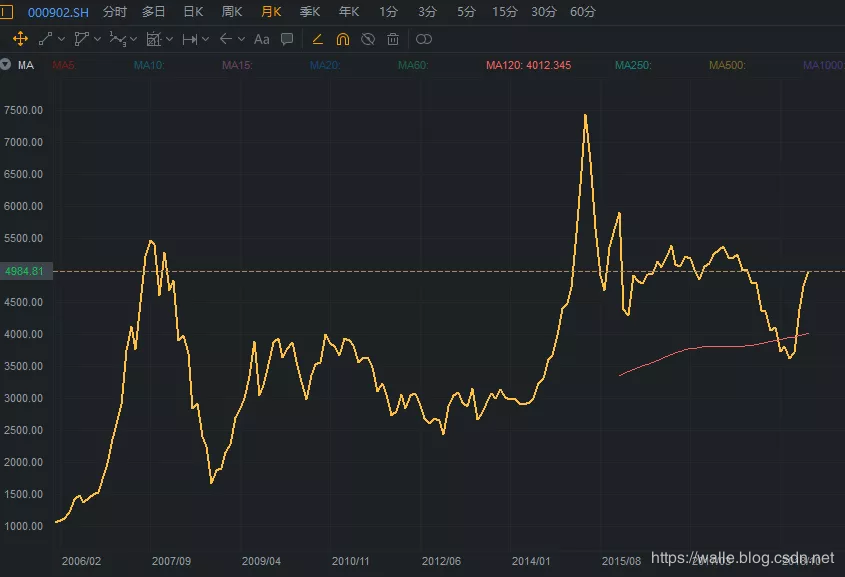The height and width of the screenshot is (577, 845).
Task: Toggle the MA500 moving average line
Action: click(728, 65)
